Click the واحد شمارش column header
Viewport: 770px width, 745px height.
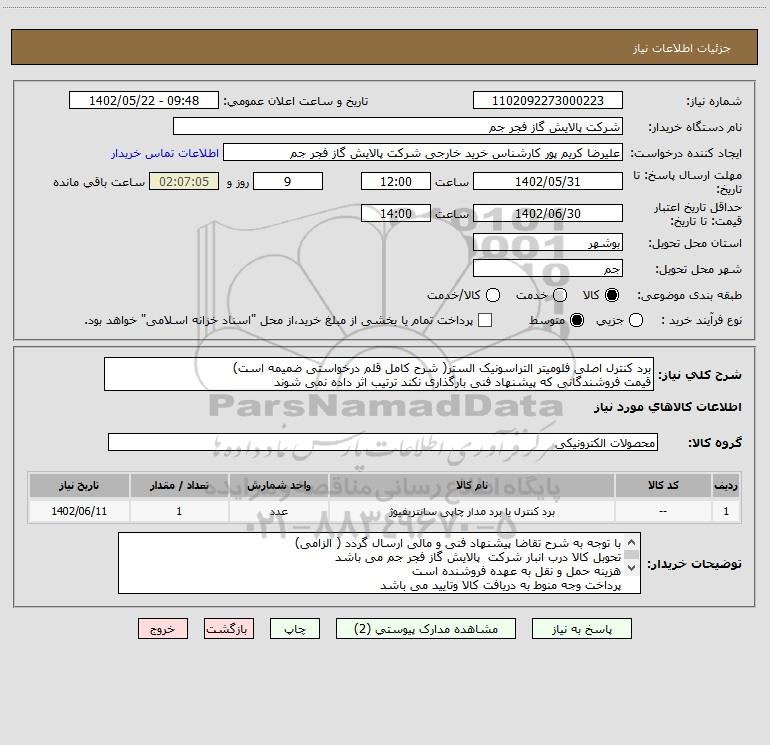pyautogui.click(x=278, y=485)
